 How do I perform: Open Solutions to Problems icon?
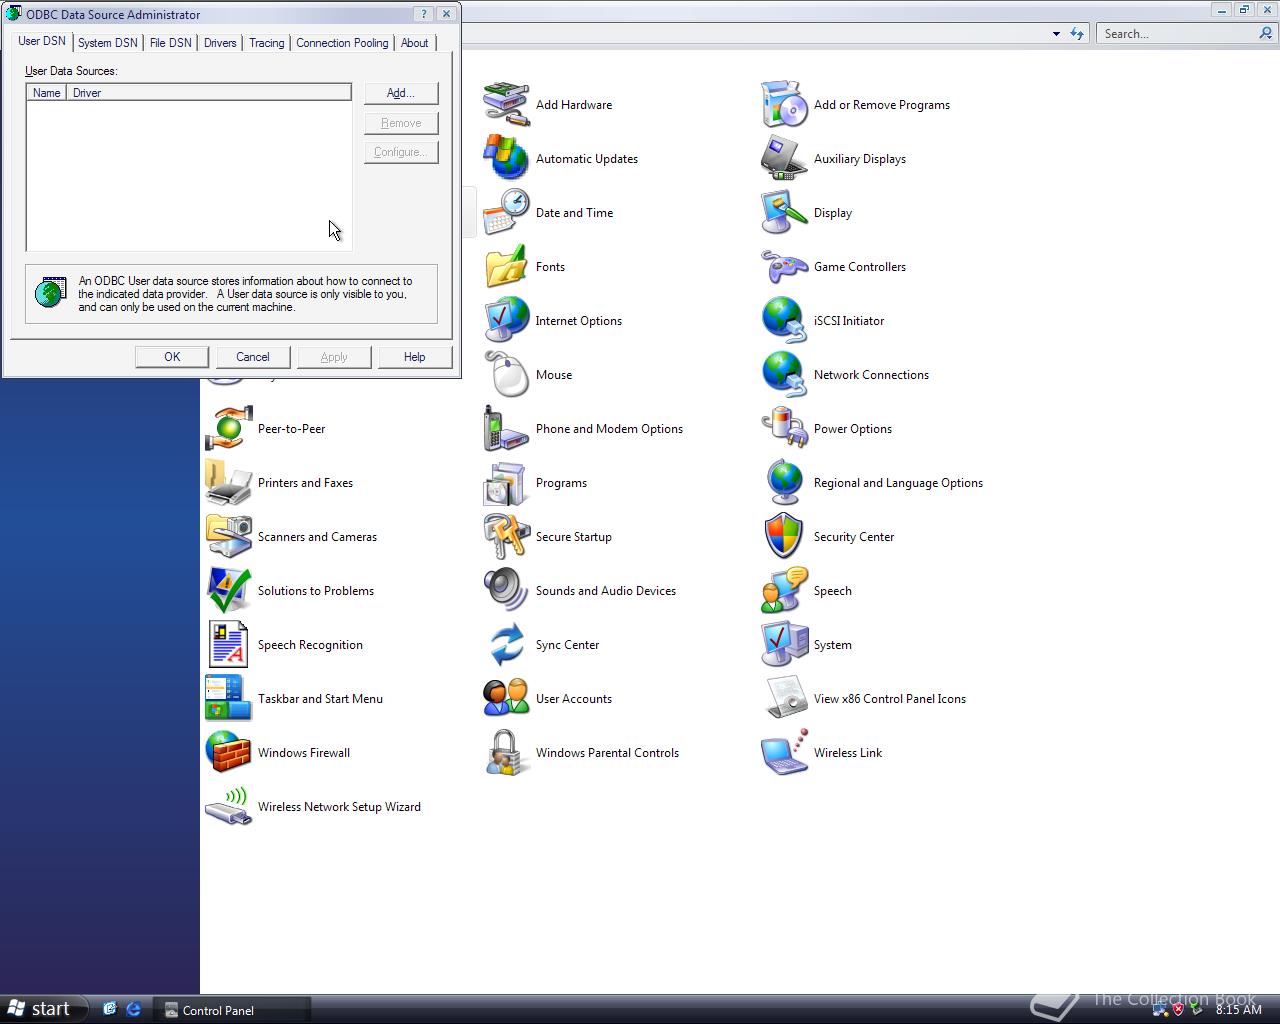[228, 591]
